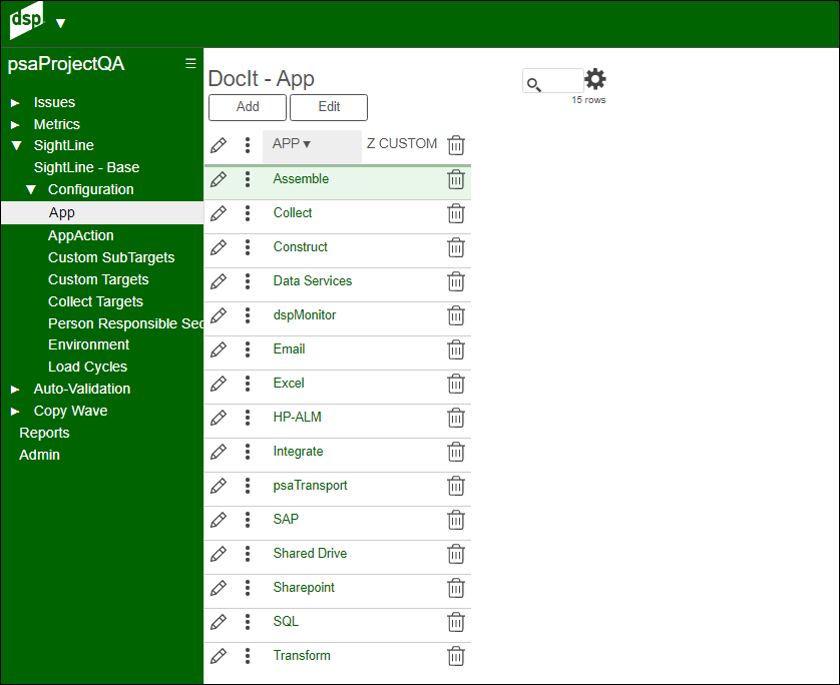This screenshot has height=685, width=840.
Task: Delete the SQL row
Action: [456, 622]
